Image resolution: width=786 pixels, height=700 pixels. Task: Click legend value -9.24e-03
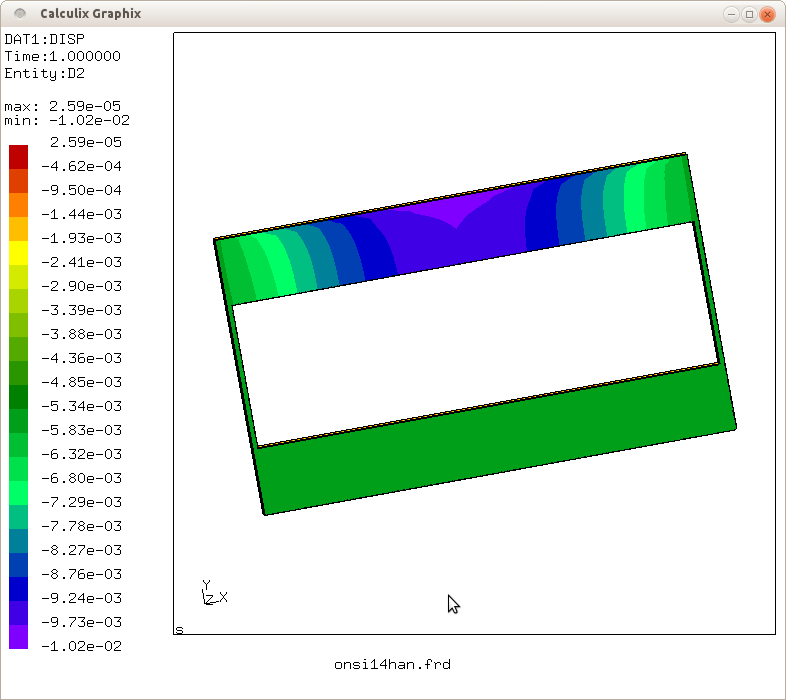(x=81, y=598)
